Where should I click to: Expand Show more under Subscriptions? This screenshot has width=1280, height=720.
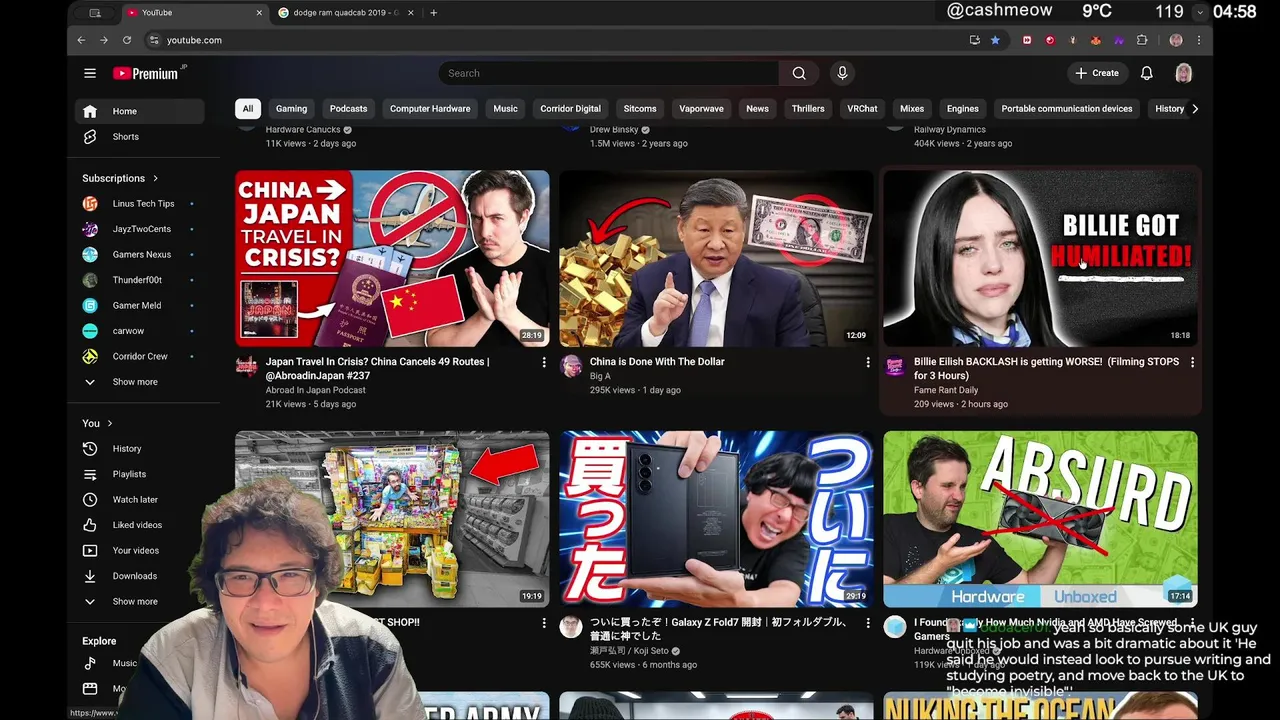(x=139, y=382)
